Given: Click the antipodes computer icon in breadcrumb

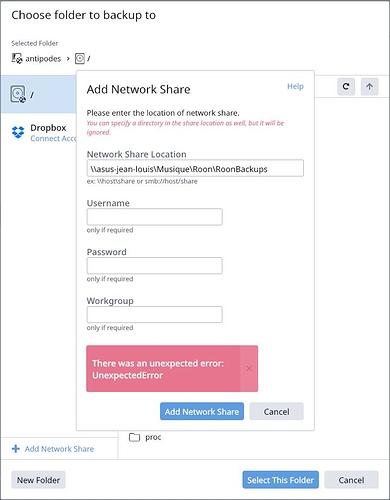Looking at the screenshot, I should point(17,58).
